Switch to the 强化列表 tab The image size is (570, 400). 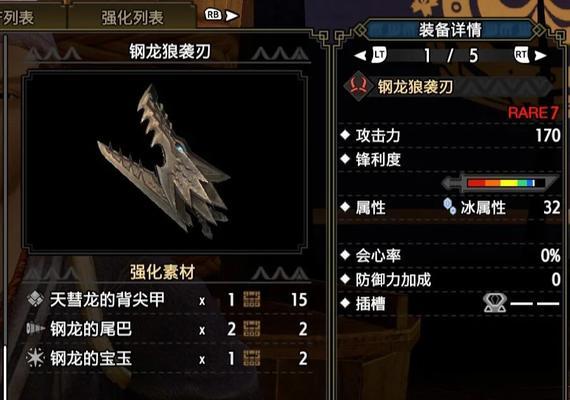tap(132, 17)
